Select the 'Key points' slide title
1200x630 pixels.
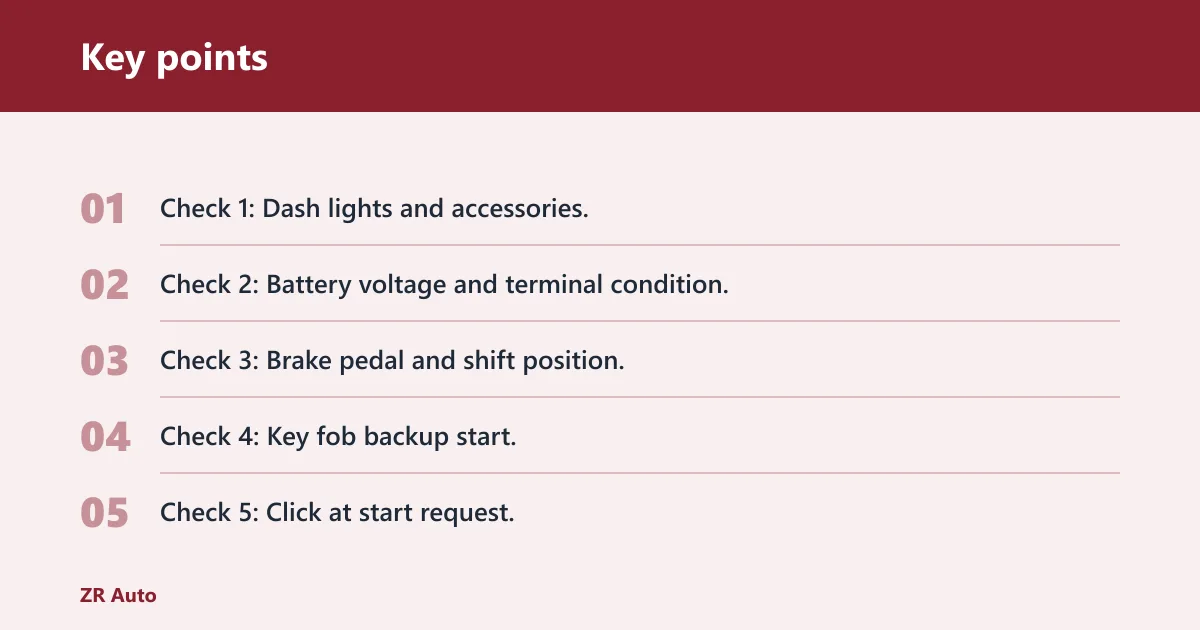(x=174, y=57)
